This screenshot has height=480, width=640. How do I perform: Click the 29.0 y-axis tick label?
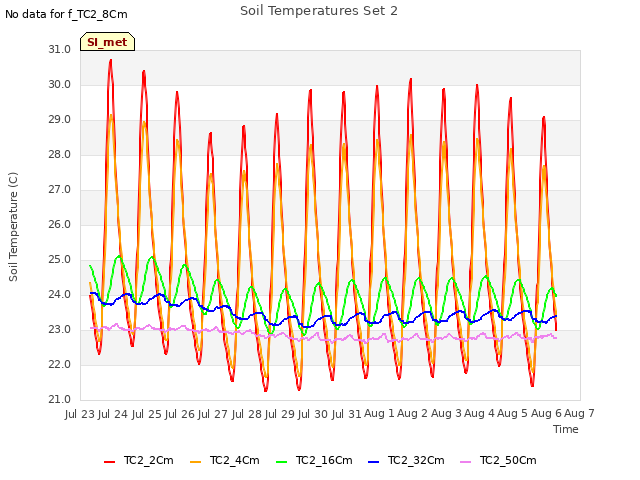click(60, 120)
